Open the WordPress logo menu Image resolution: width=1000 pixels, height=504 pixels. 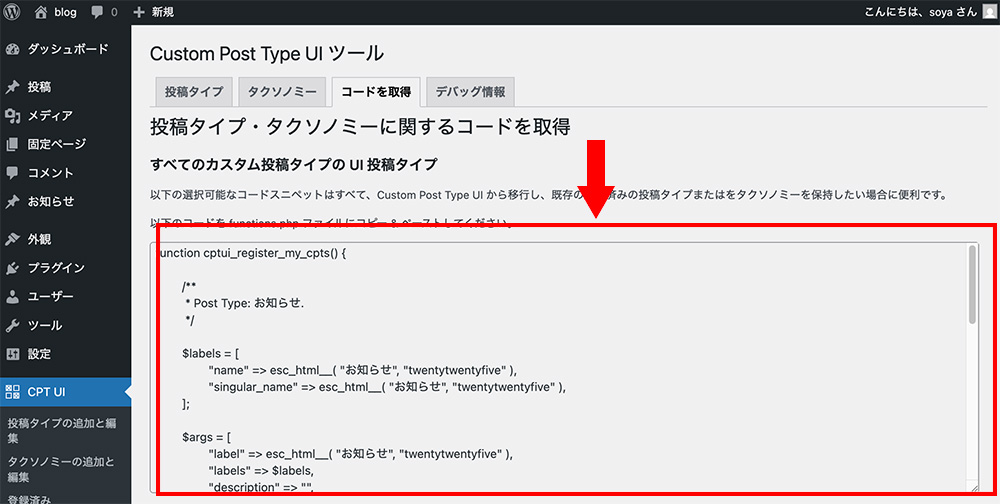[13, 12]
